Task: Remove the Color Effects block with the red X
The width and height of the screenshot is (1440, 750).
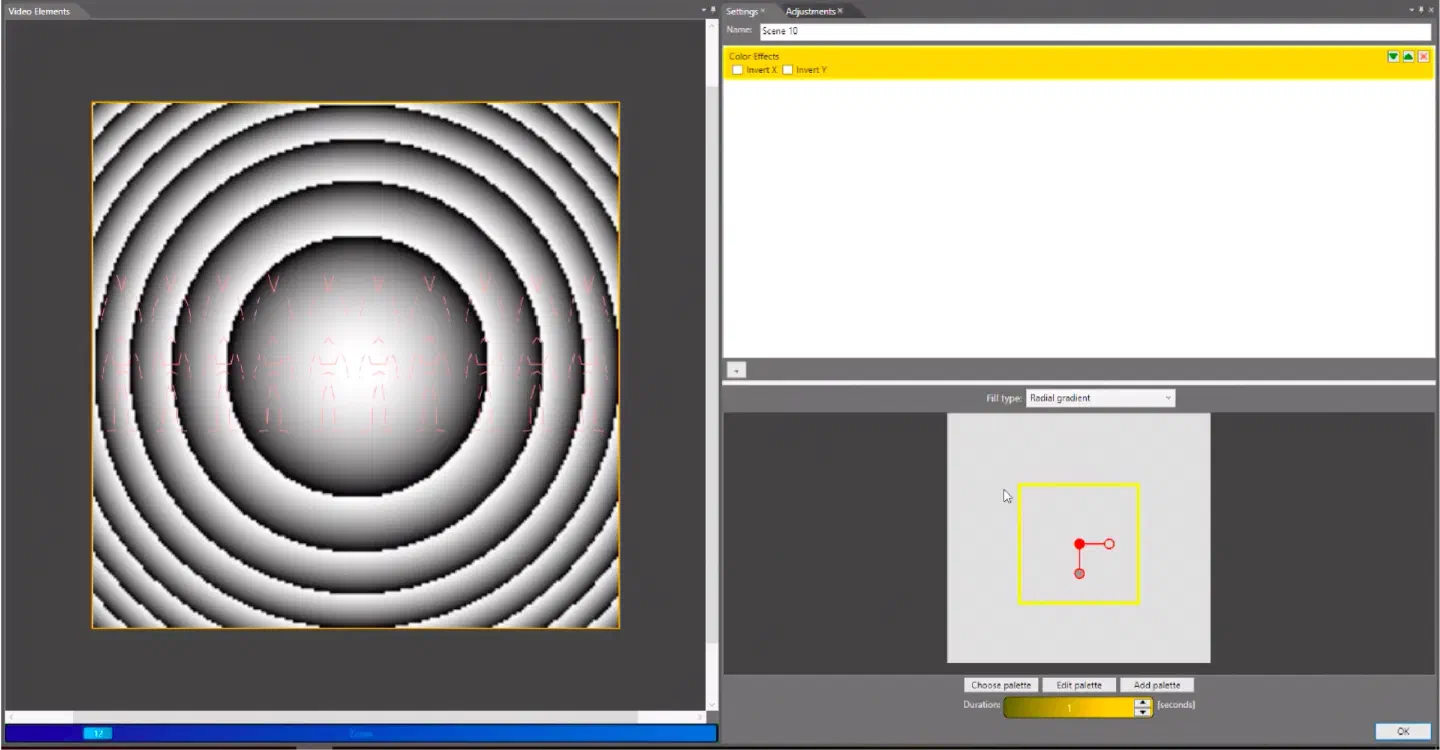Action: pyautogui.click(x=1424, y=57)
